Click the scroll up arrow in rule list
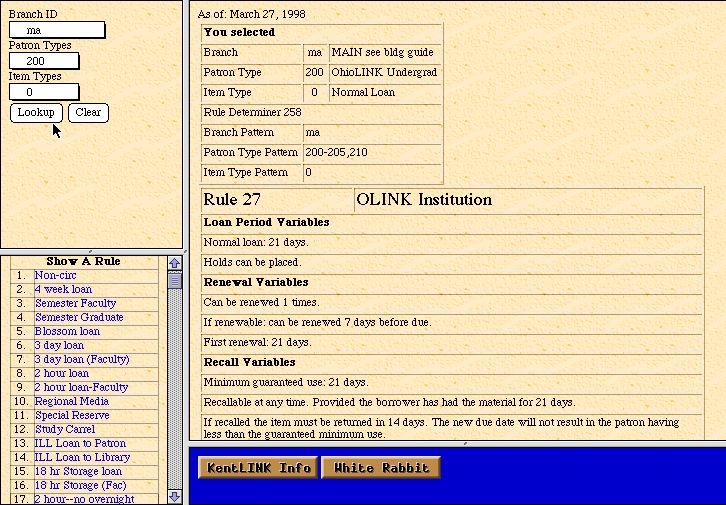726x505 pixels. click(175, 263)
